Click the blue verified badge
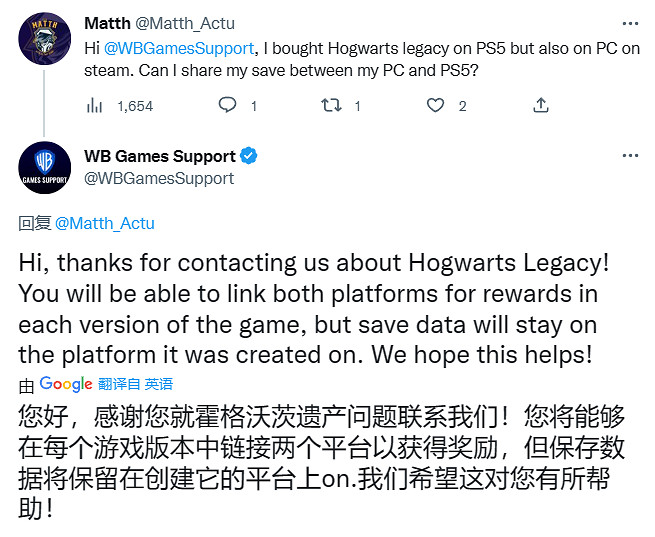This screenshot has width=655, height=537. (249, 156)
